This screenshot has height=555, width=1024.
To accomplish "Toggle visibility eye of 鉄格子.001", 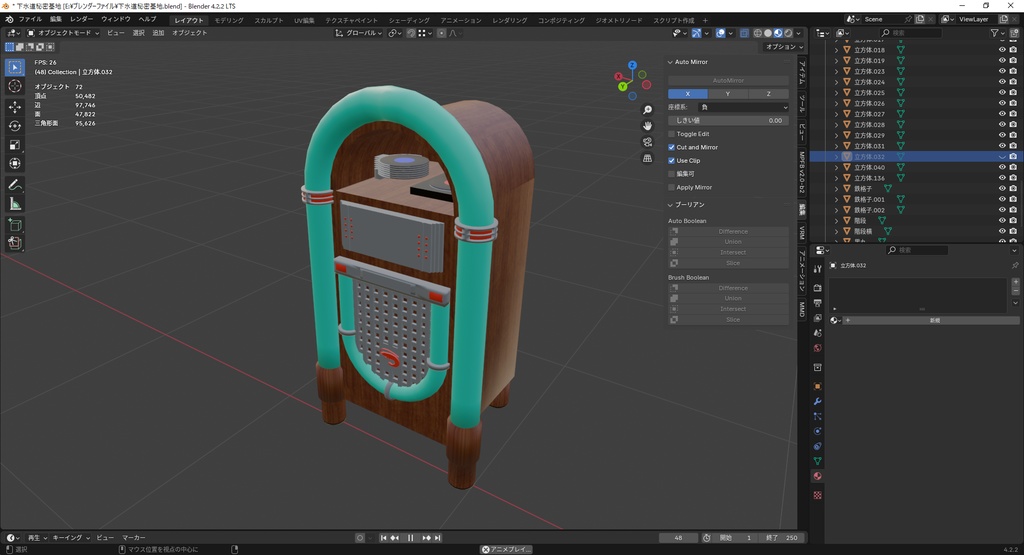I will [1002, 199].
